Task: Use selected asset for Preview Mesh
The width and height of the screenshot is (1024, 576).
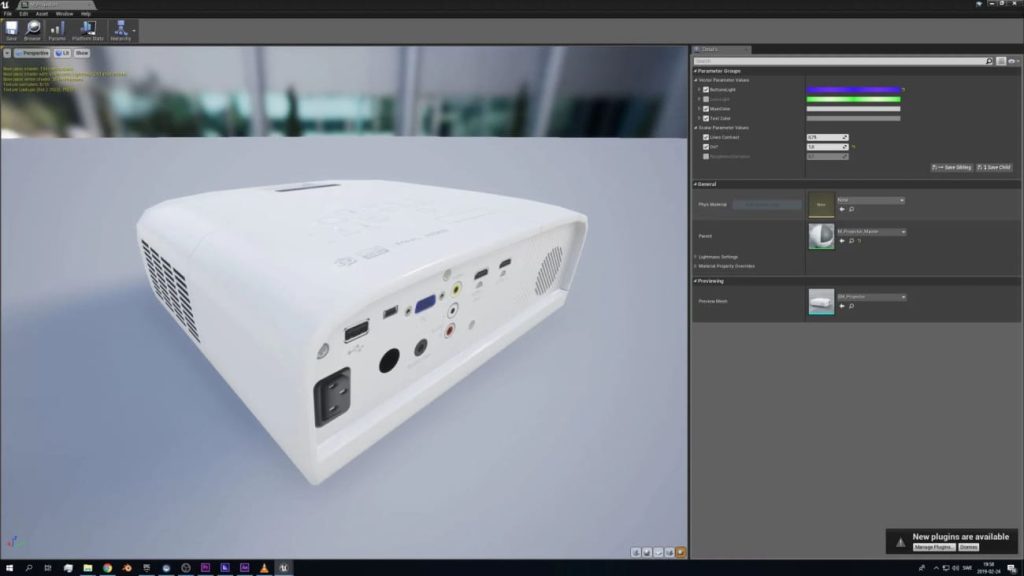Action: click(842, 306)
